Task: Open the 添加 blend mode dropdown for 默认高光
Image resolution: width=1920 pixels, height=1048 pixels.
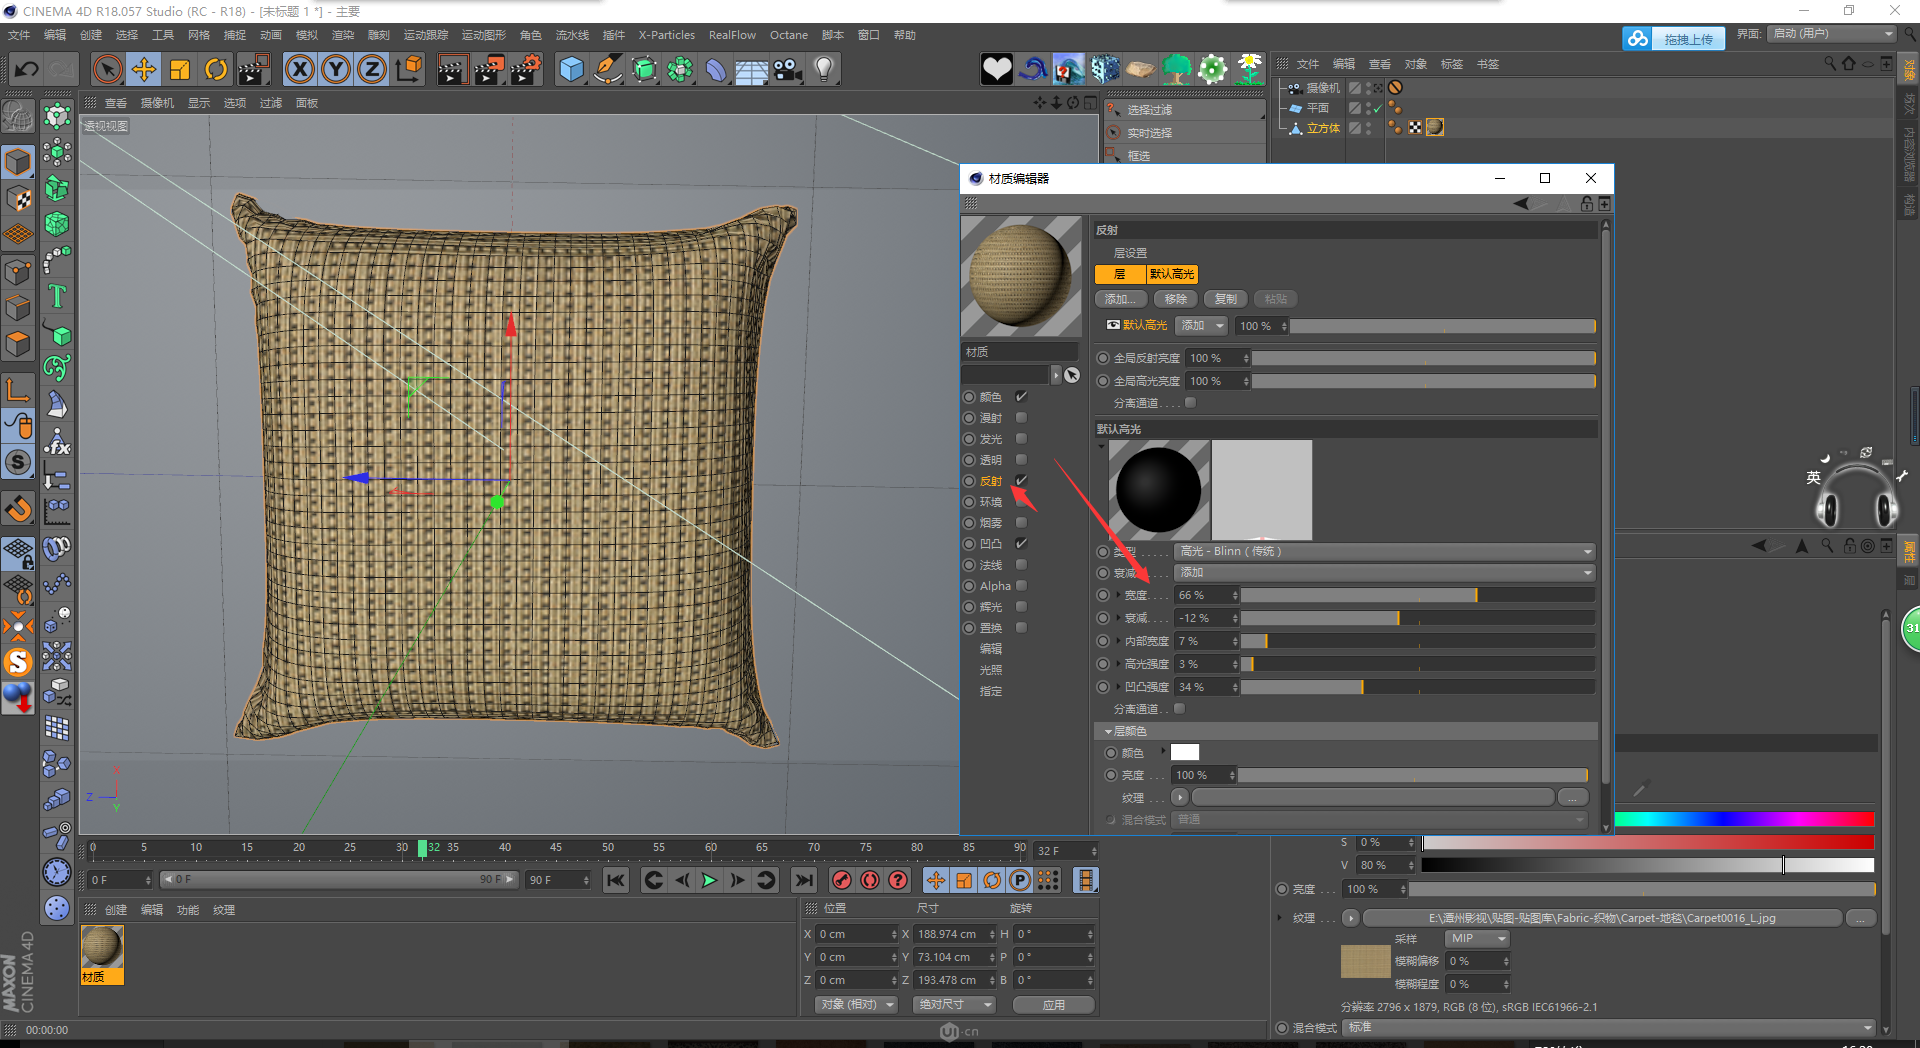Action: pyautogui.click(x=1202, y=326)
